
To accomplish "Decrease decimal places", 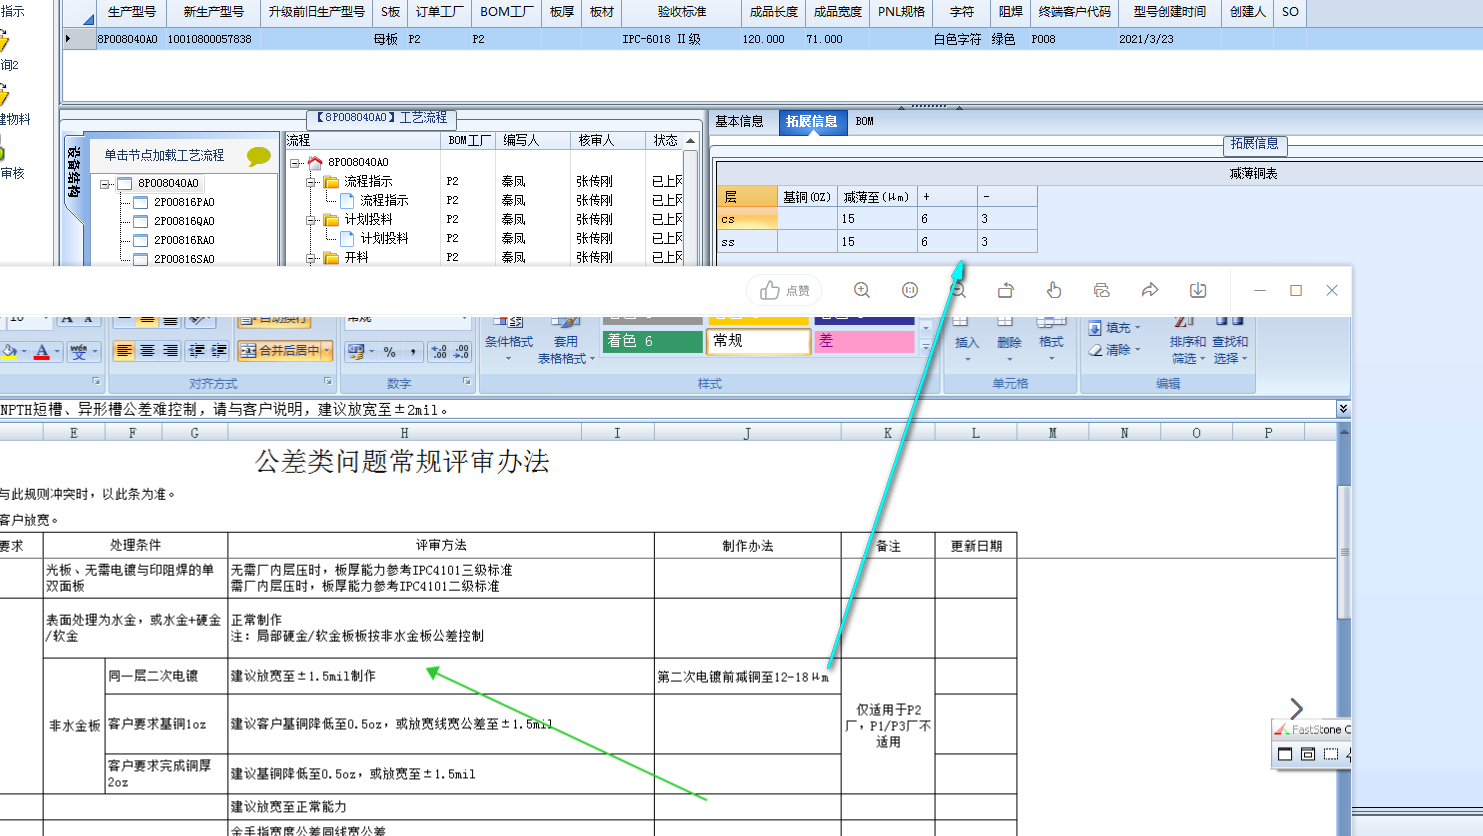I will point(461,352).
